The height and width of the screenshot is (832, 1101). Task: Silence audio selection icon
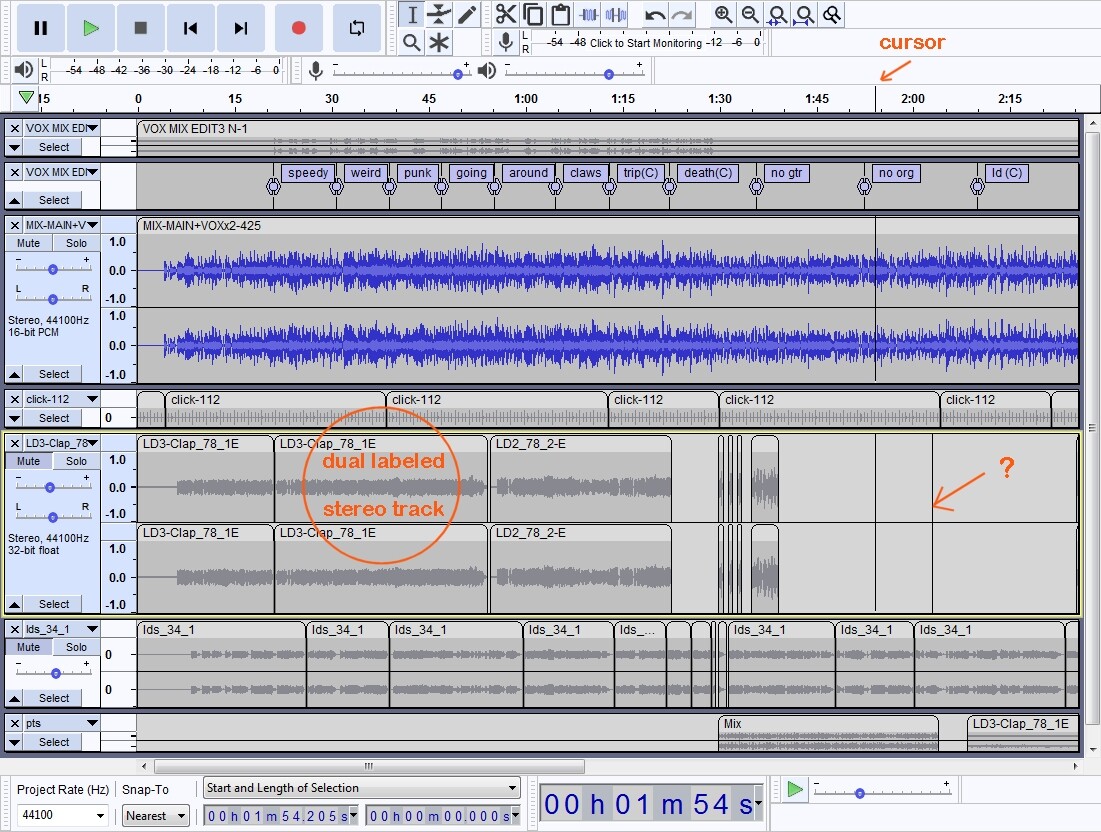(616, 15)
